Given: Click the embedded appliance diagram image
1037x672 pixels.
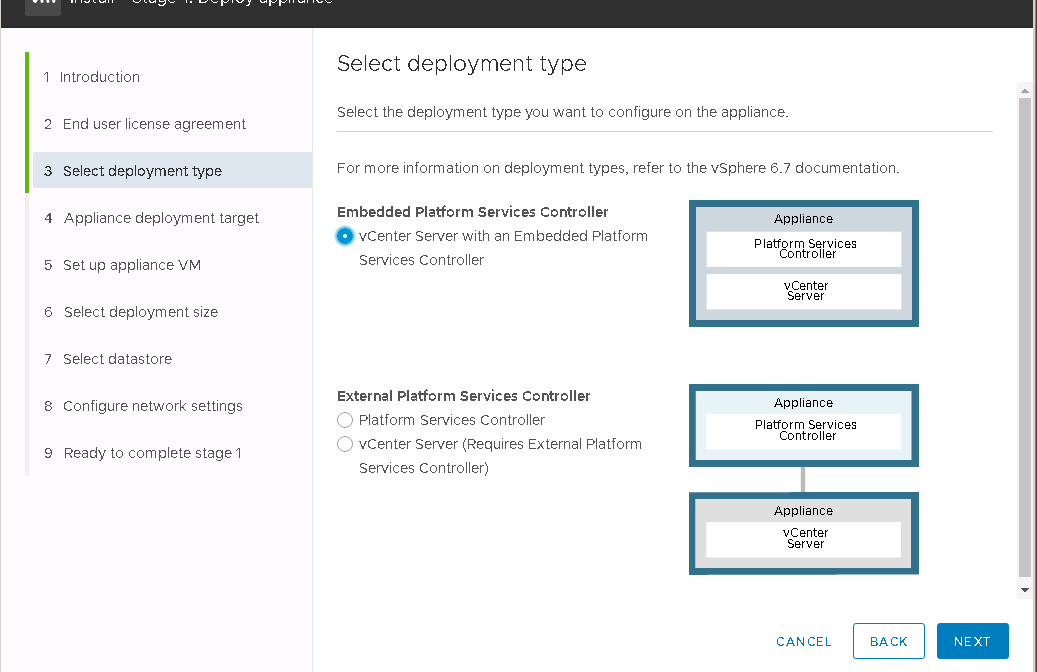Looking at the screenshot, I should 803,263.
